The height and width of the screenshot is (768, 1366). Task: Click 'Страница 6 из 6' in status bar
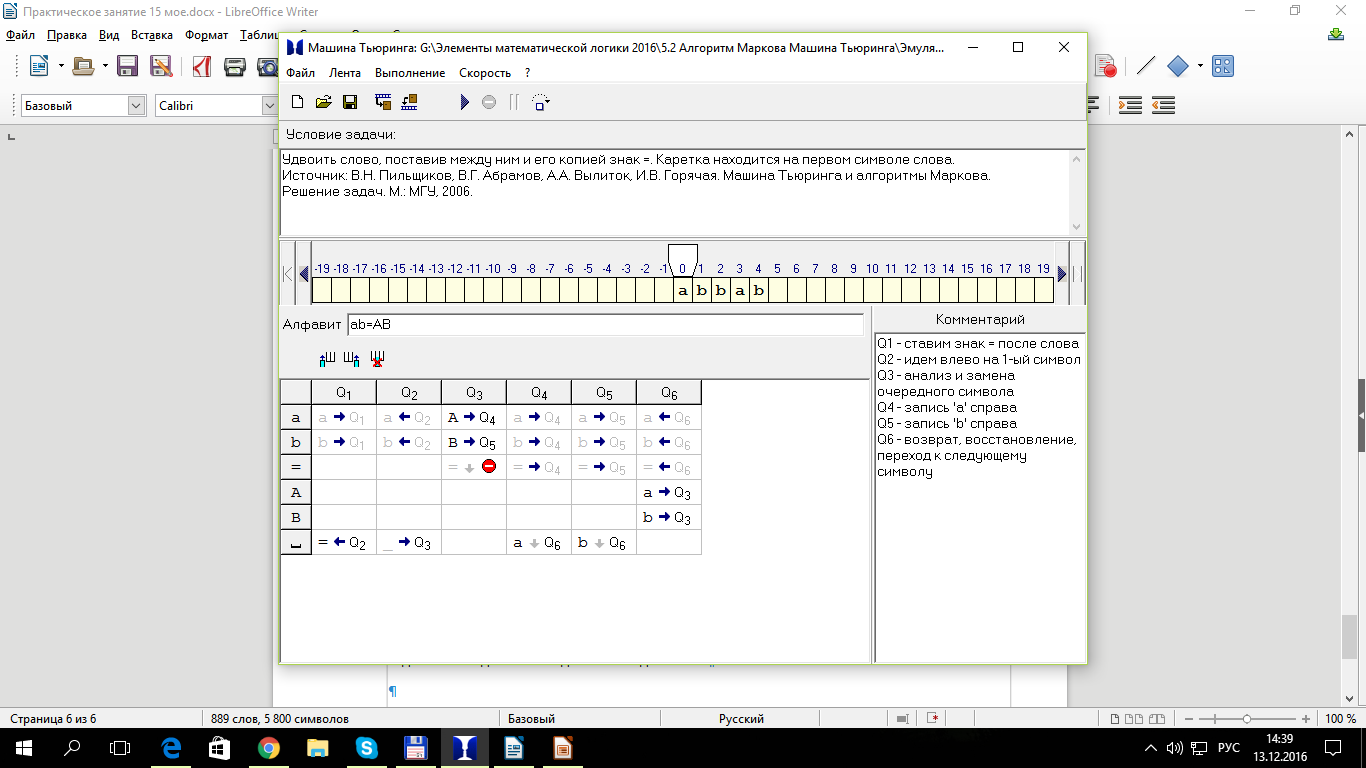tap(53, 719)
